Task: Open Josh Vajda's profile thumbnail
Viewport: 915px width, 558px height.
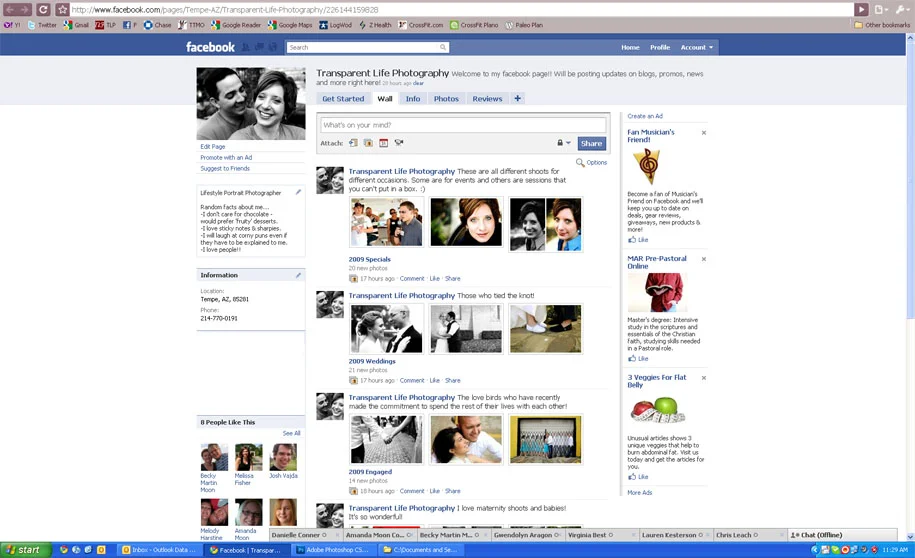Action: (283, 457)
